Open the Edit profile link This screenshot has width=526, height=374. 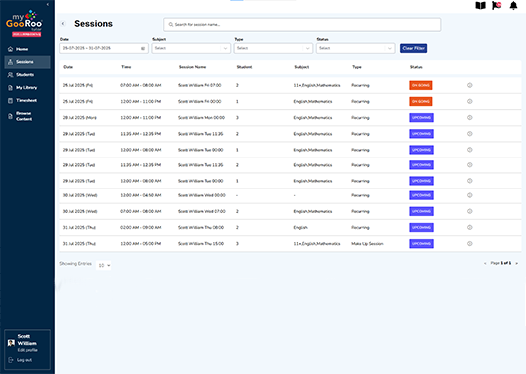tap(28, 350)
